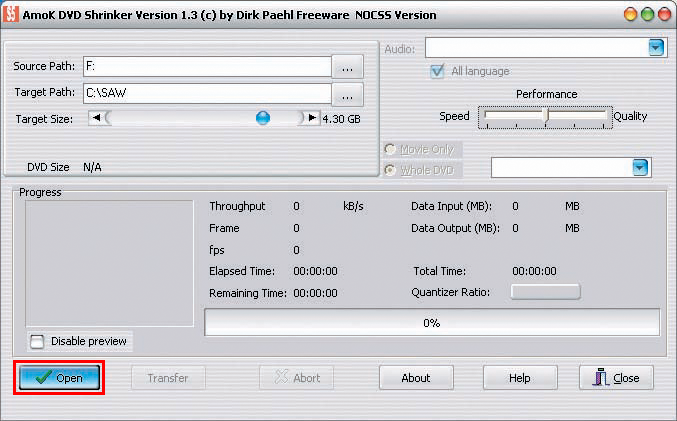
Task: Open the Audio dropdown list
Action: pos(656,47)
